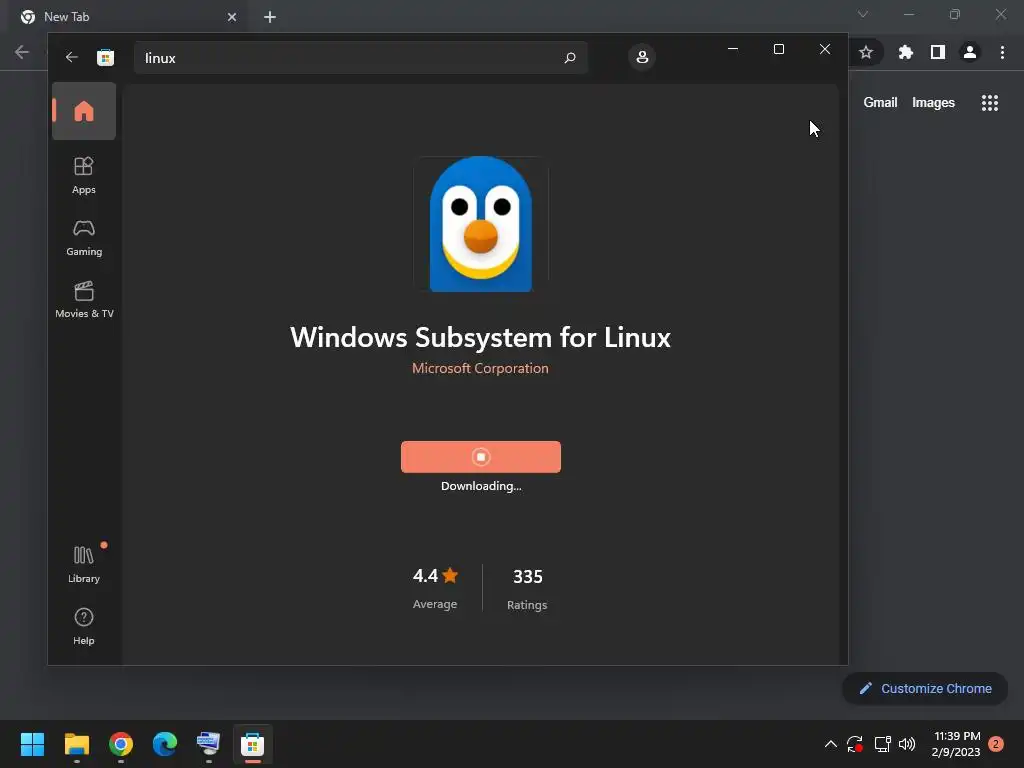Screen dimensions: 1024x768
Task: Close the Microsoft Store window
Action: pyautogui.click(x=825, y=49)
